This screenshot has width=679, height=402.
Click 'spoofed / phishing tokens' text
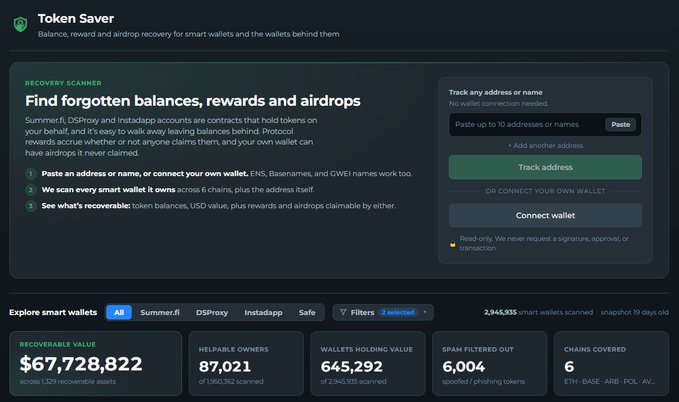[483, 382]
